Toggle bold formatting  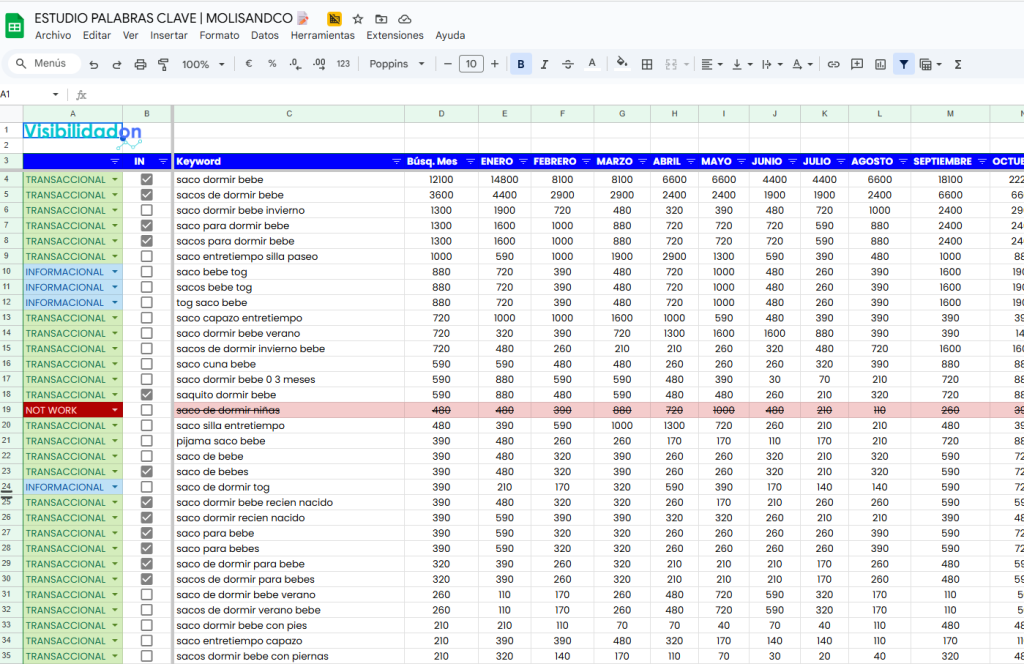click(x=521, y=64)
